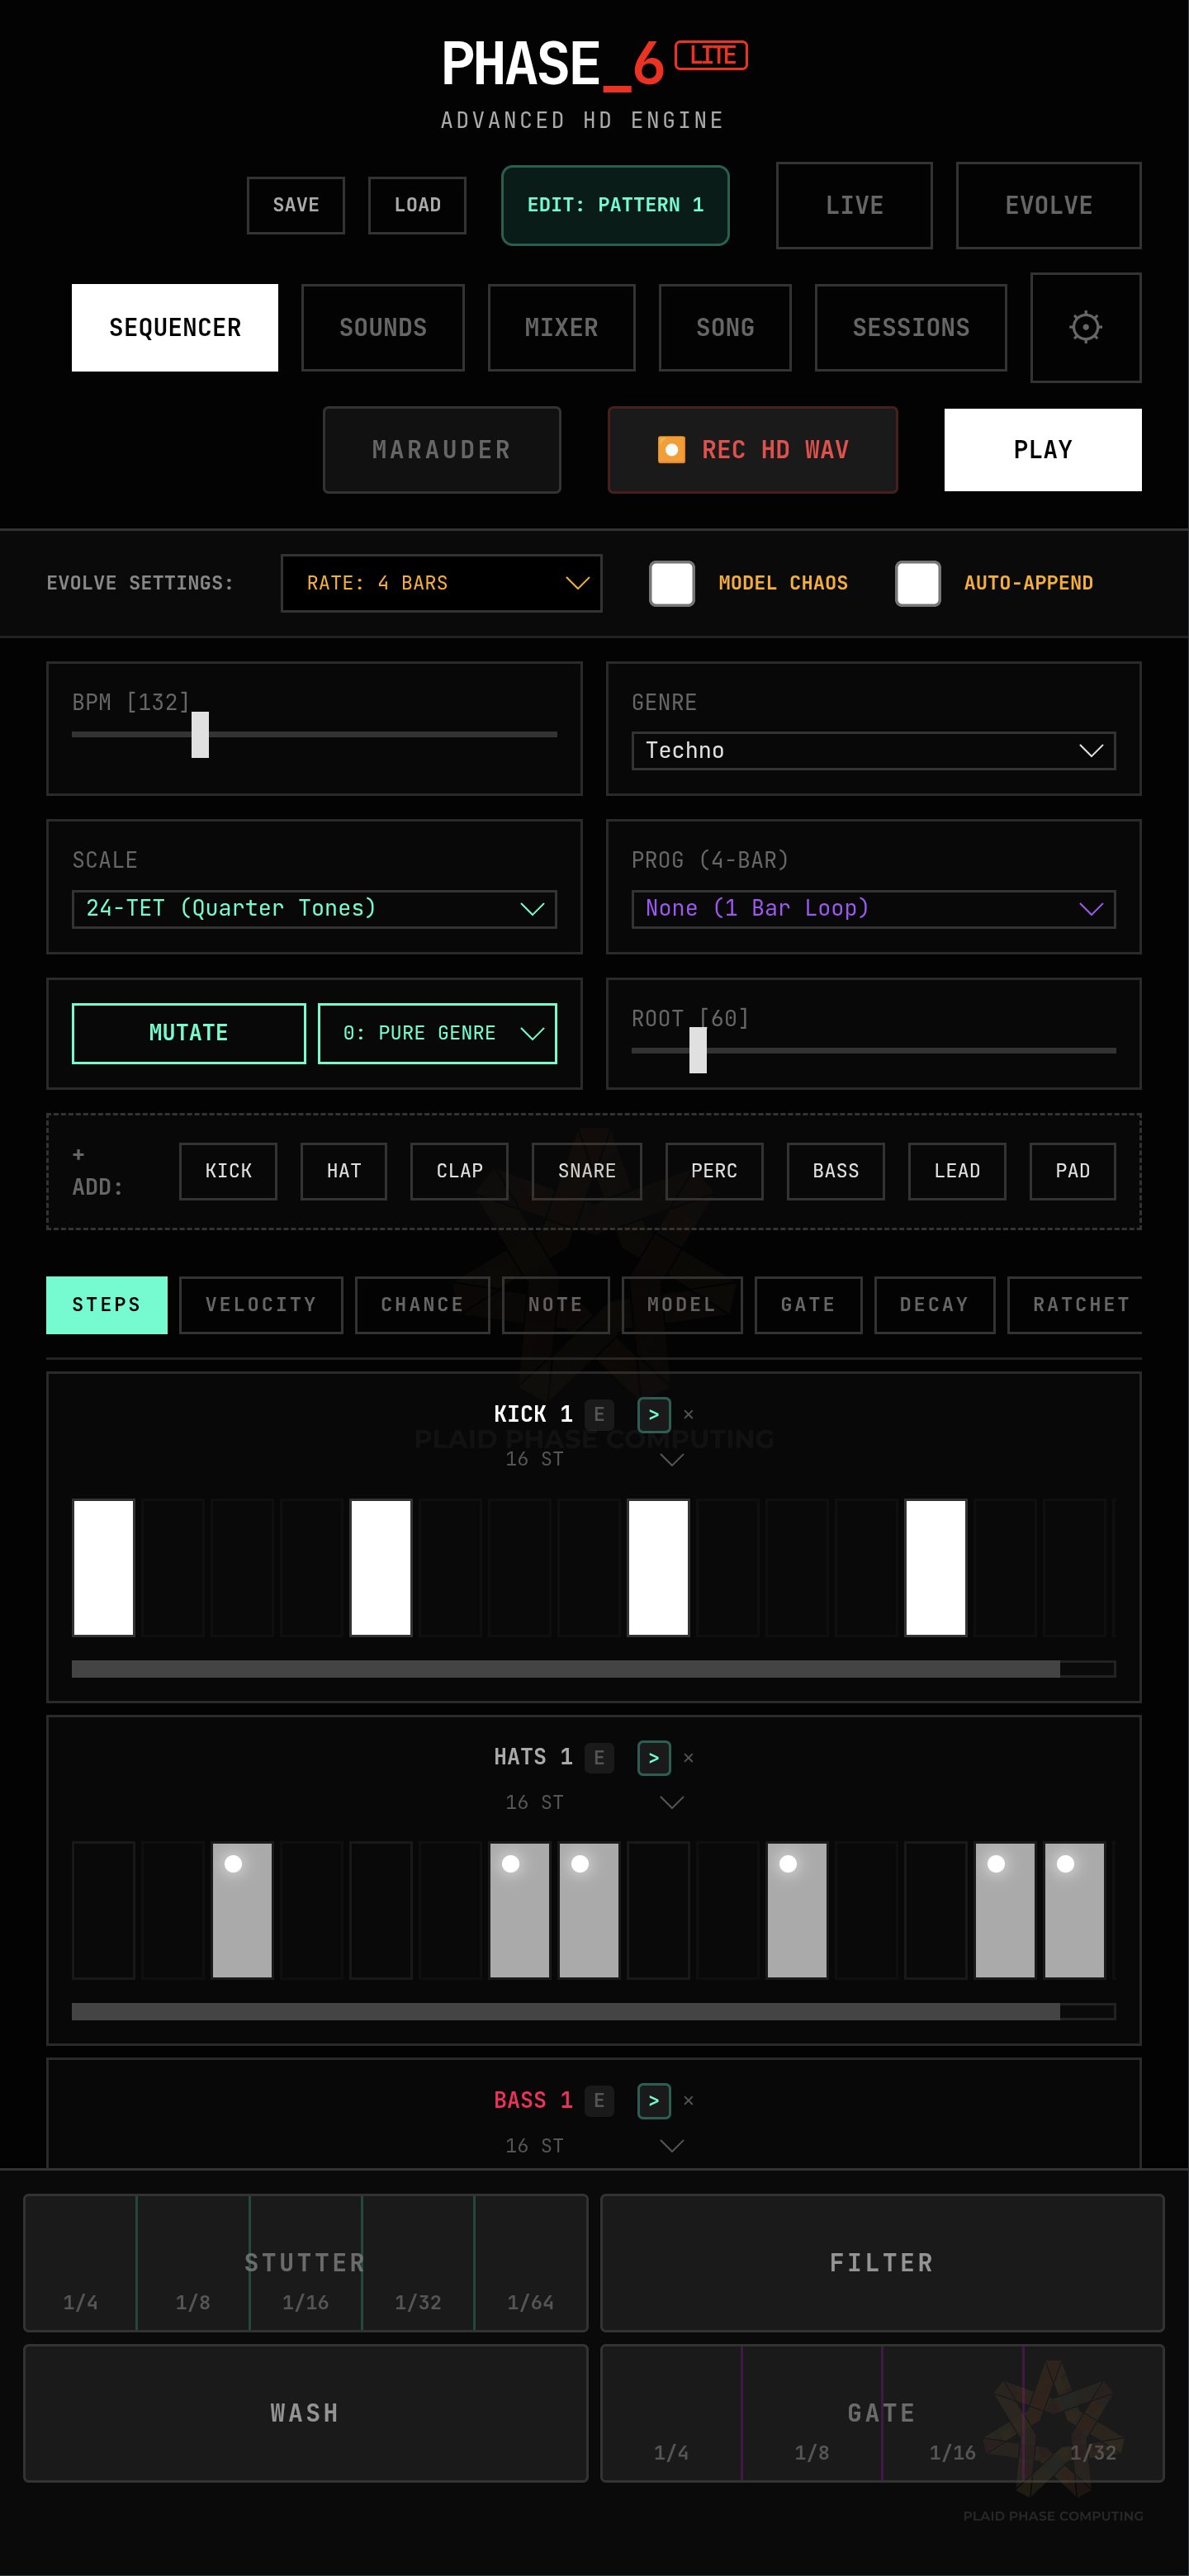1189x2576 pixels.
Task: Start recording with REC HD WAV
Action: (753, 450)
